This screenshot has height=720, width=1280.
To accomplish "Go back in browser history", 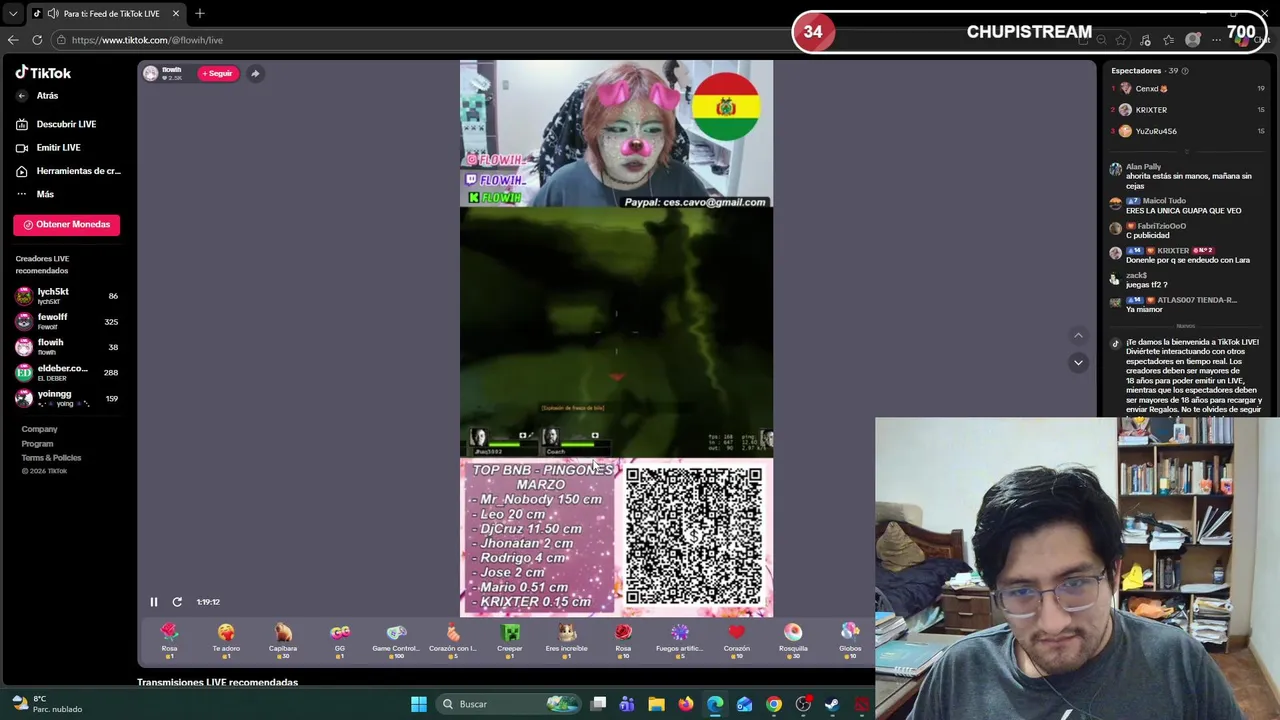I will point(13,40).
